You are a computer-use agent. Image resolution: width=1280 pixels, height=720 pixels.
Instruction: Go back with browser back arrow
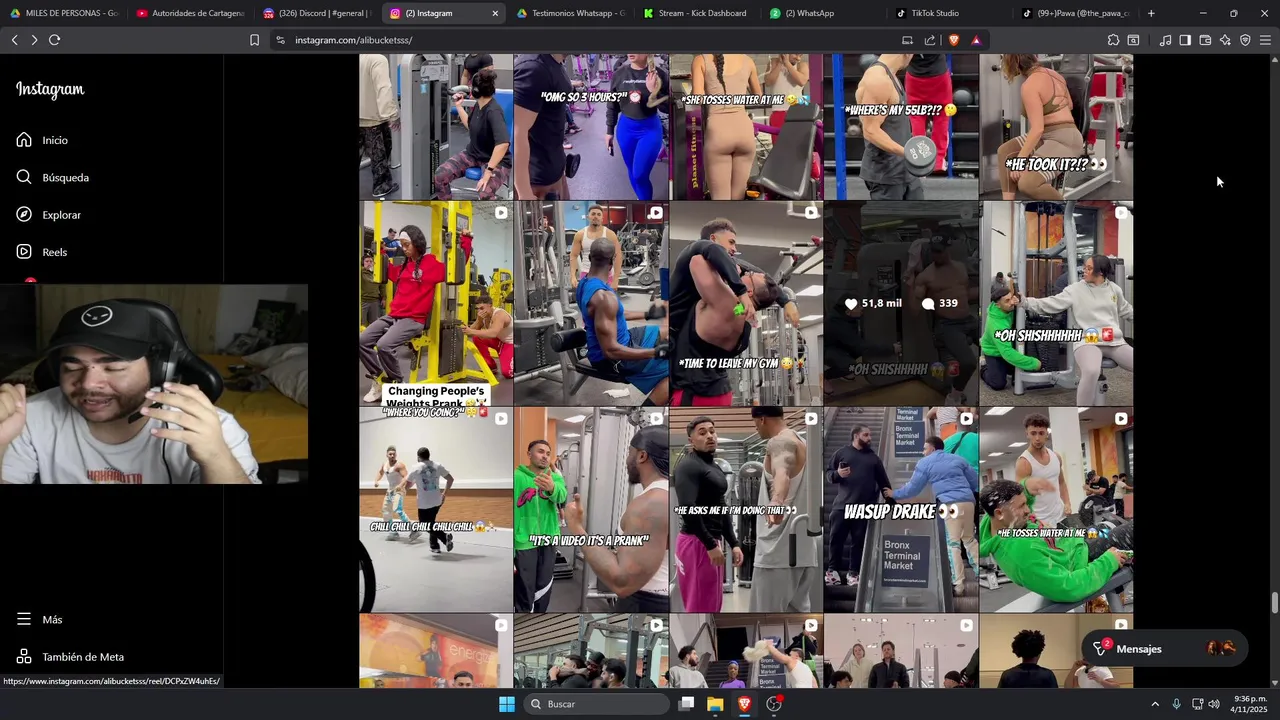(x=14, y=40)
